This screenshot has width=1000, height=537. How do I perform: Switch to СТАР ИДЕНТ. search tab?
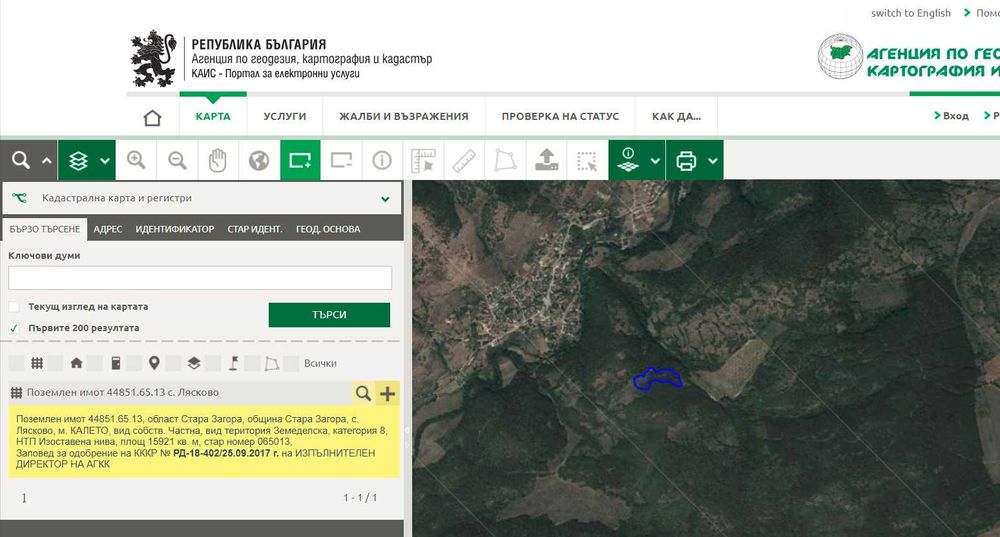(x=254, y=229)
